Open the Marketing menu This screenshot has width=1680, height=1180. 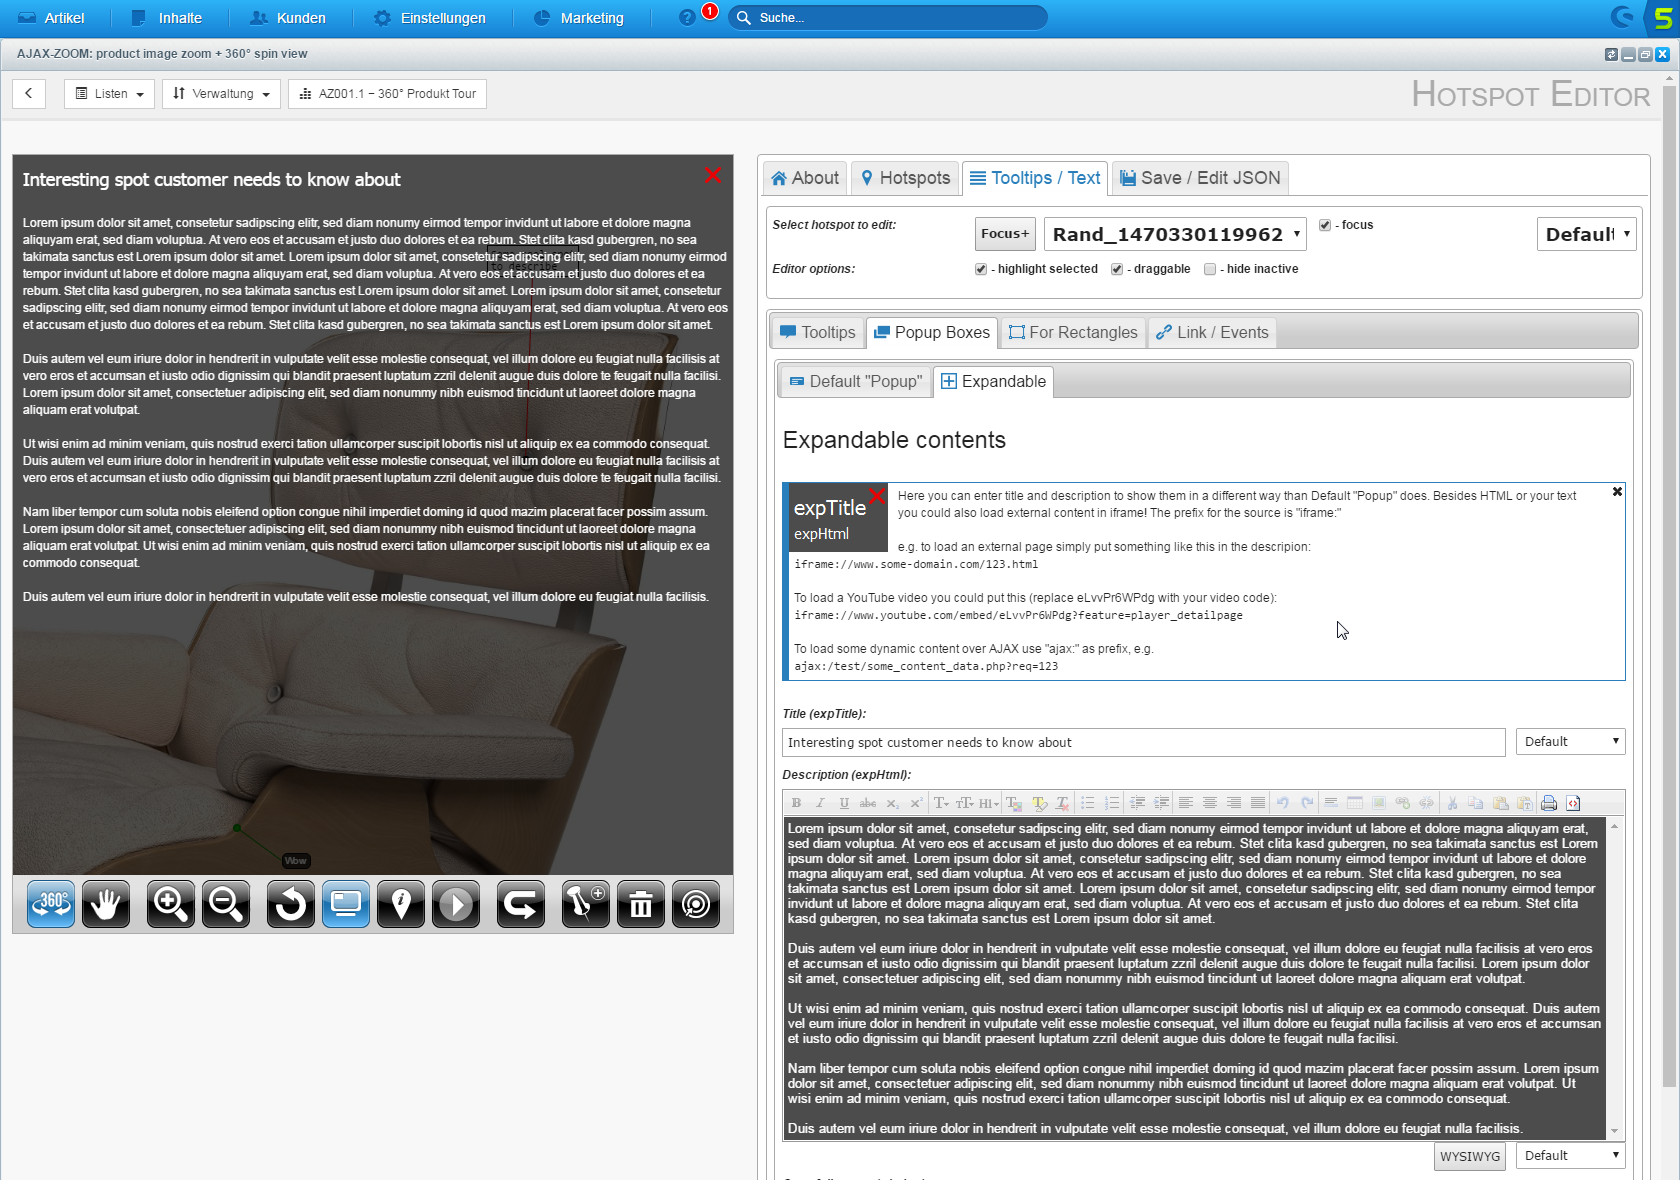(579, 18)
